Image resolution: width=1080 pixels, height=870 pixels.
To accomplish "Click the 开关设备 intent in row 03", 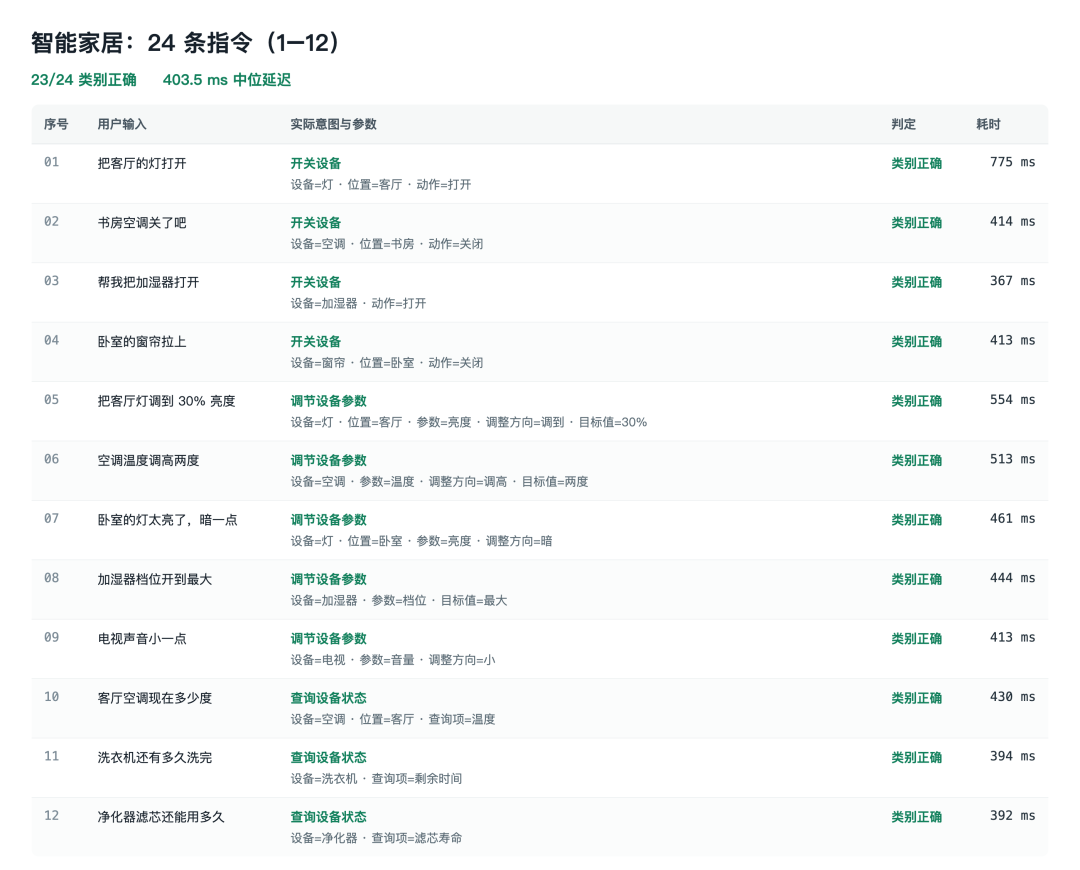I will (315, 282).
